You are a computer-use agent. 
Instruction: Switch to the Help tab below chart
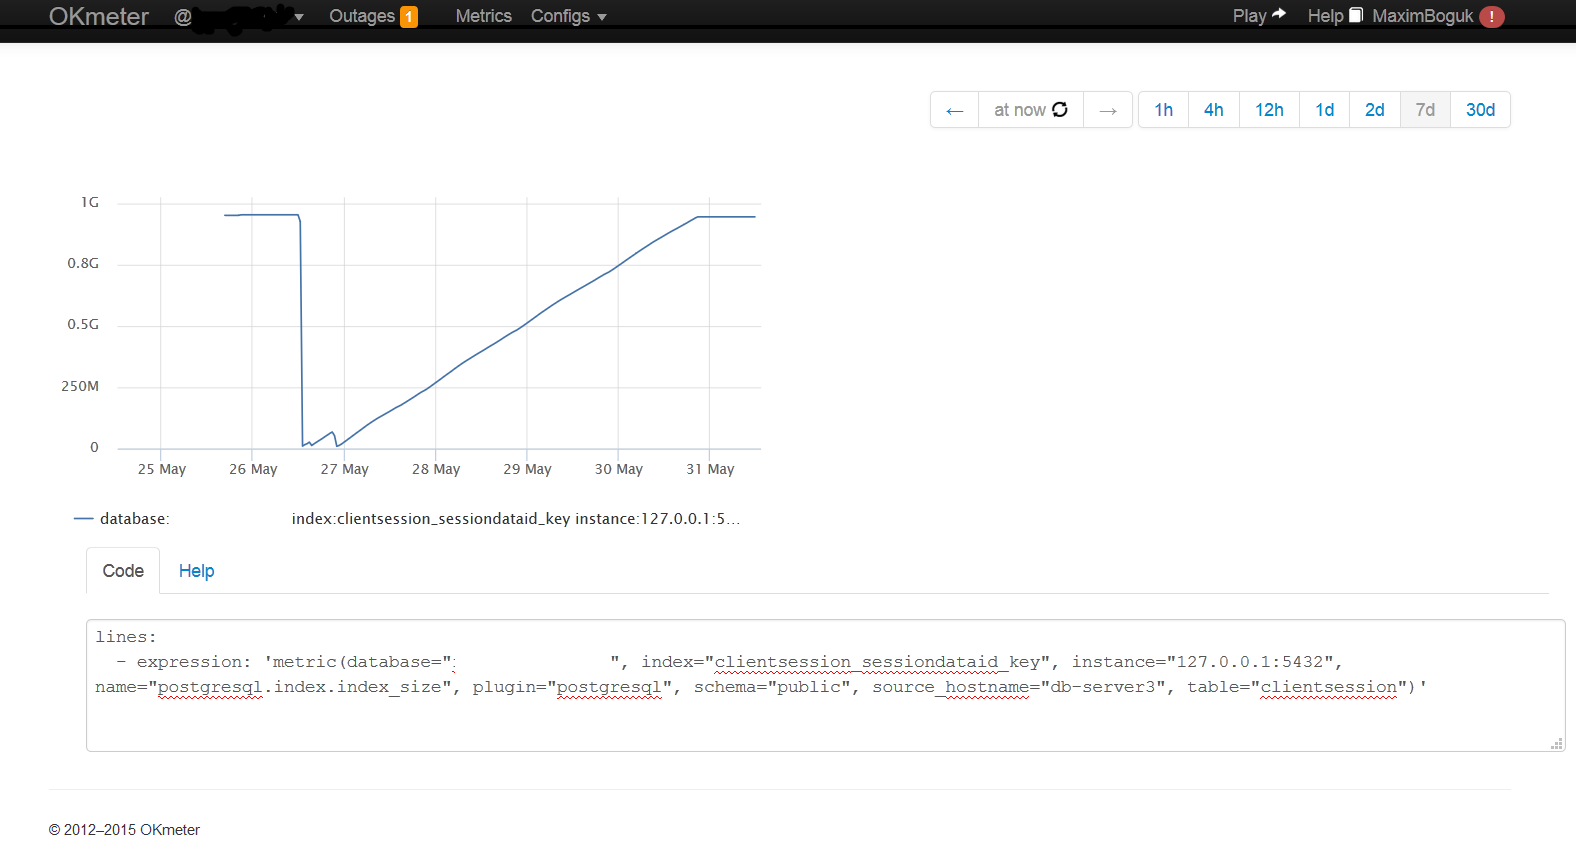(196, 571)
